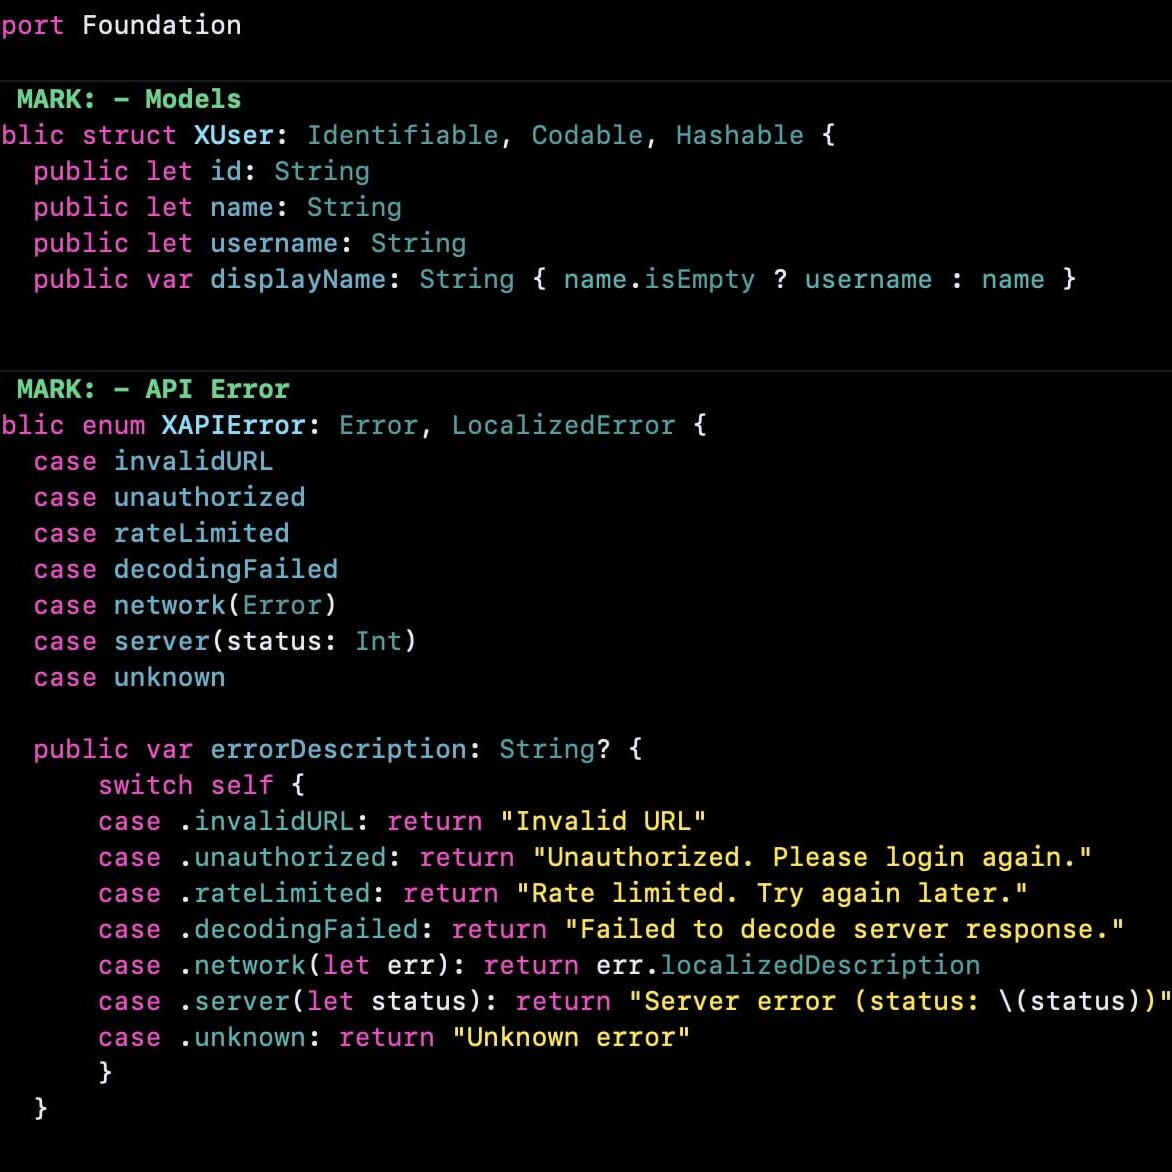Place cursor on Codable protocol name

click(x=587, y=135)
